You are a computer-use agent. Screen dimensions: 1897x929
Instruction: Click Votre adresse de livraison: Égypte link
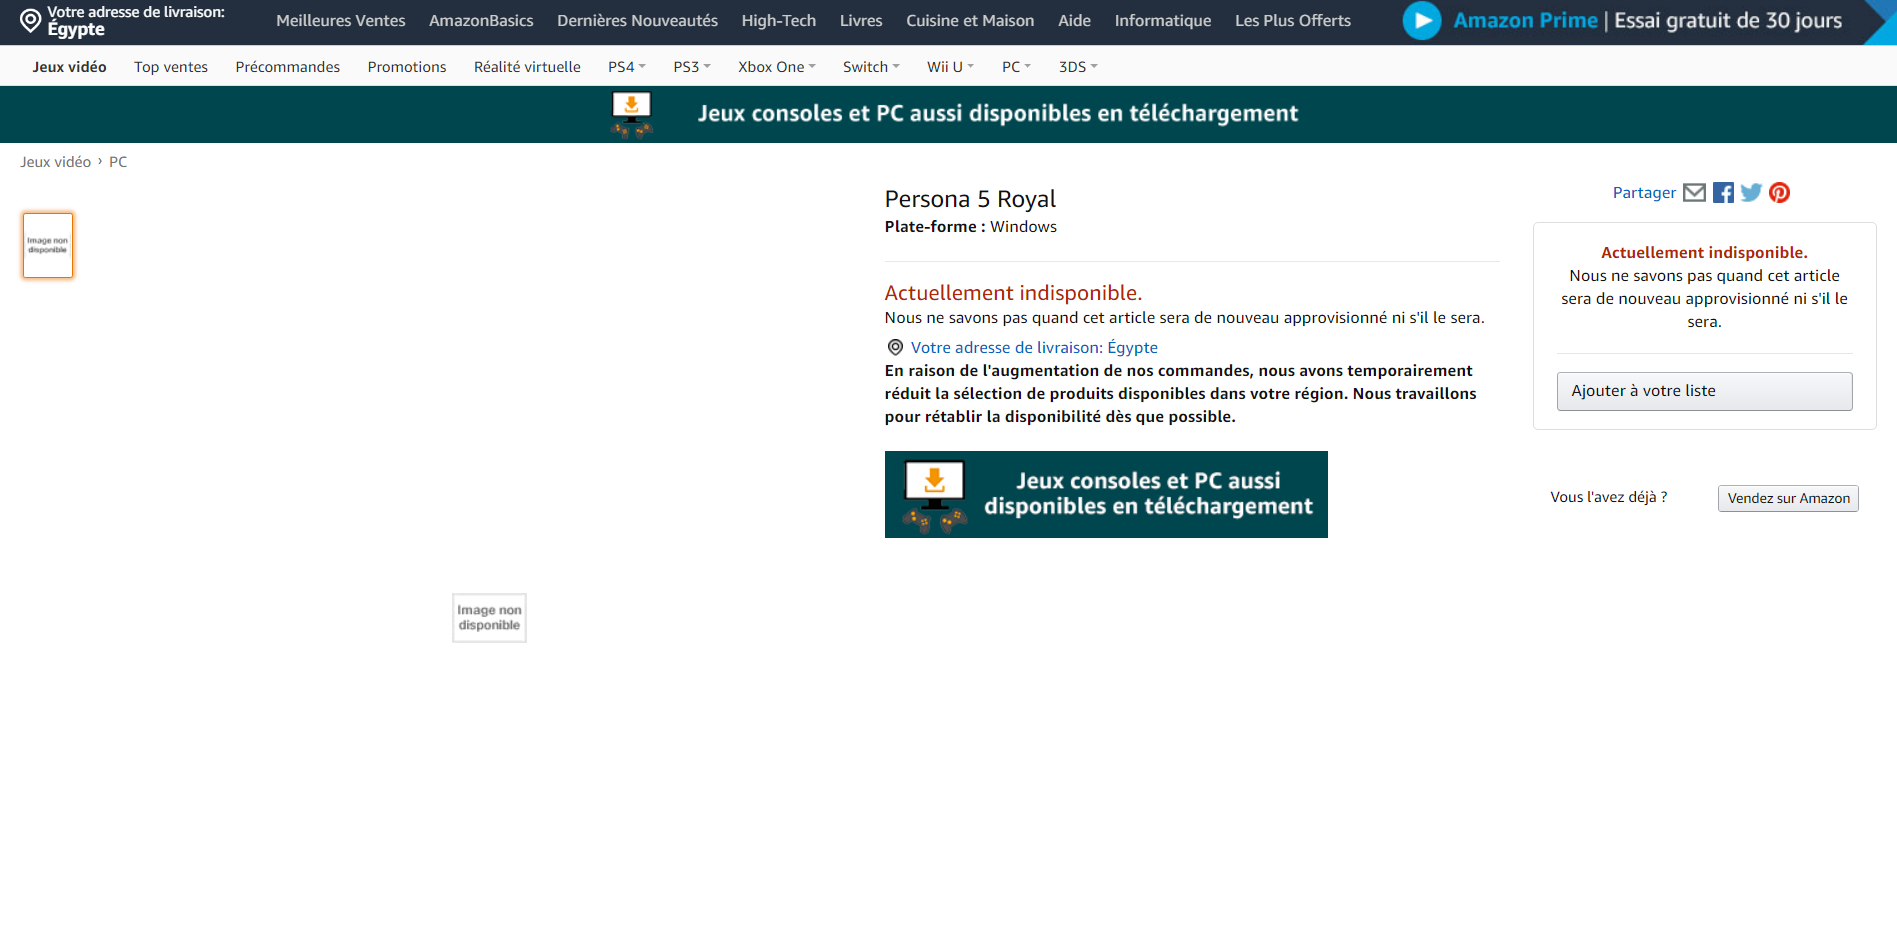(1034, 347)
